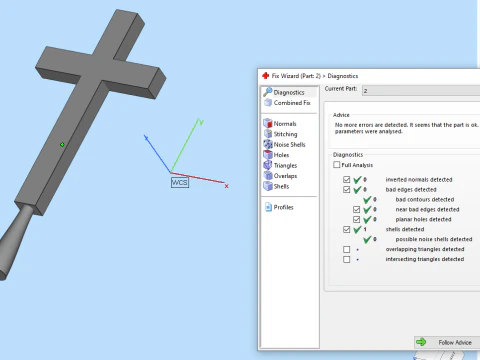Click the WCS label in the viewport
Viewport: 480px width, 360px height.
(180, 182)
